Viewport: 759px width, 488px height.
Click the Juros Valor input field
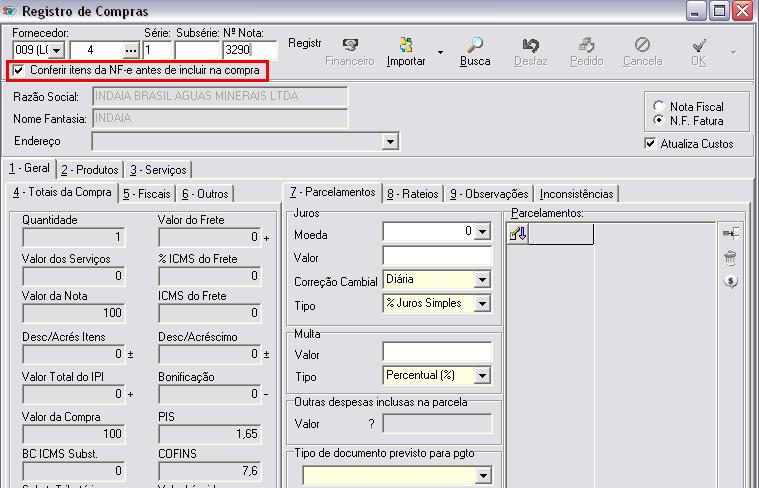pyautogui.click(x=436, y=257)
